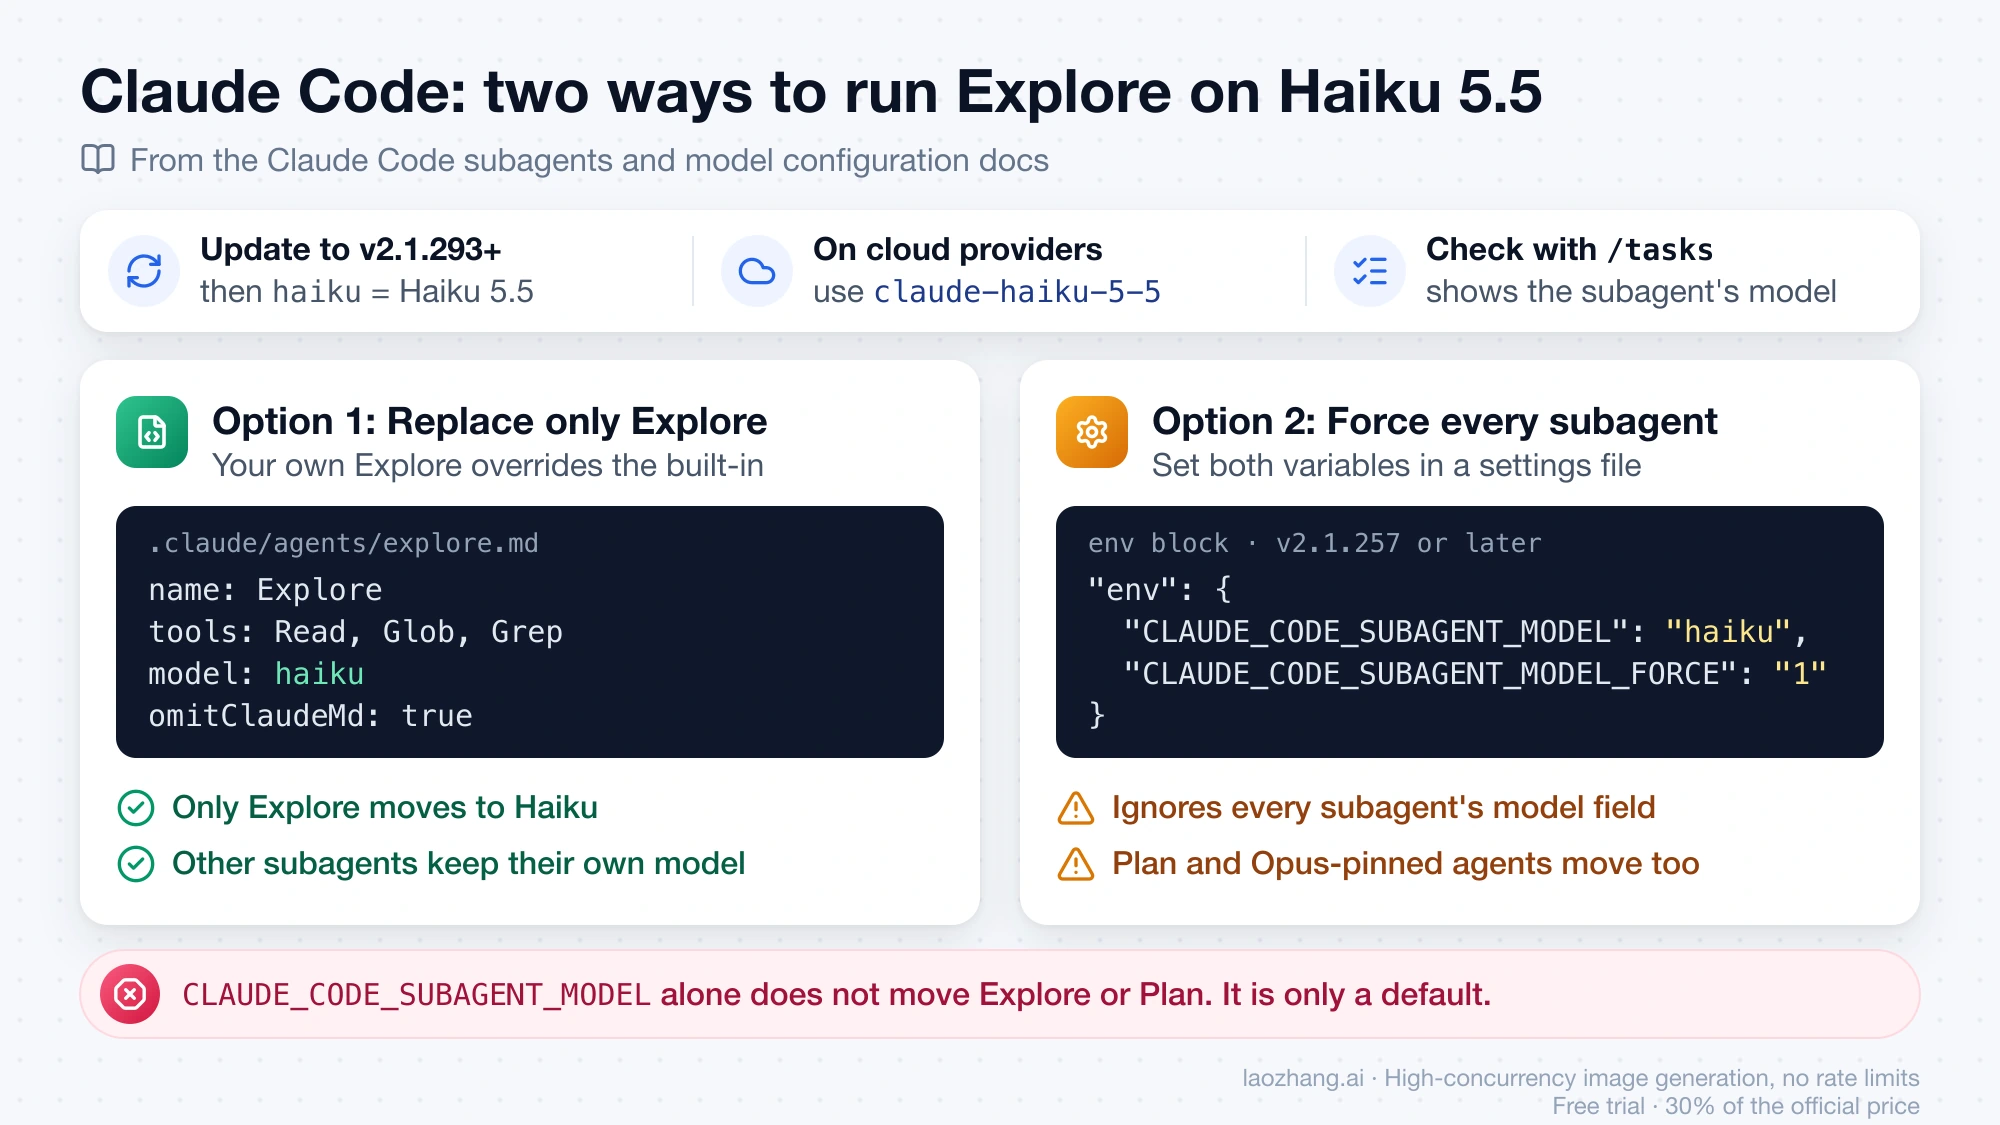The width and height of the screenshot is (2000, 1125).
Task: Click the checklist tasks icon
Action: [x=1370, y=271]
